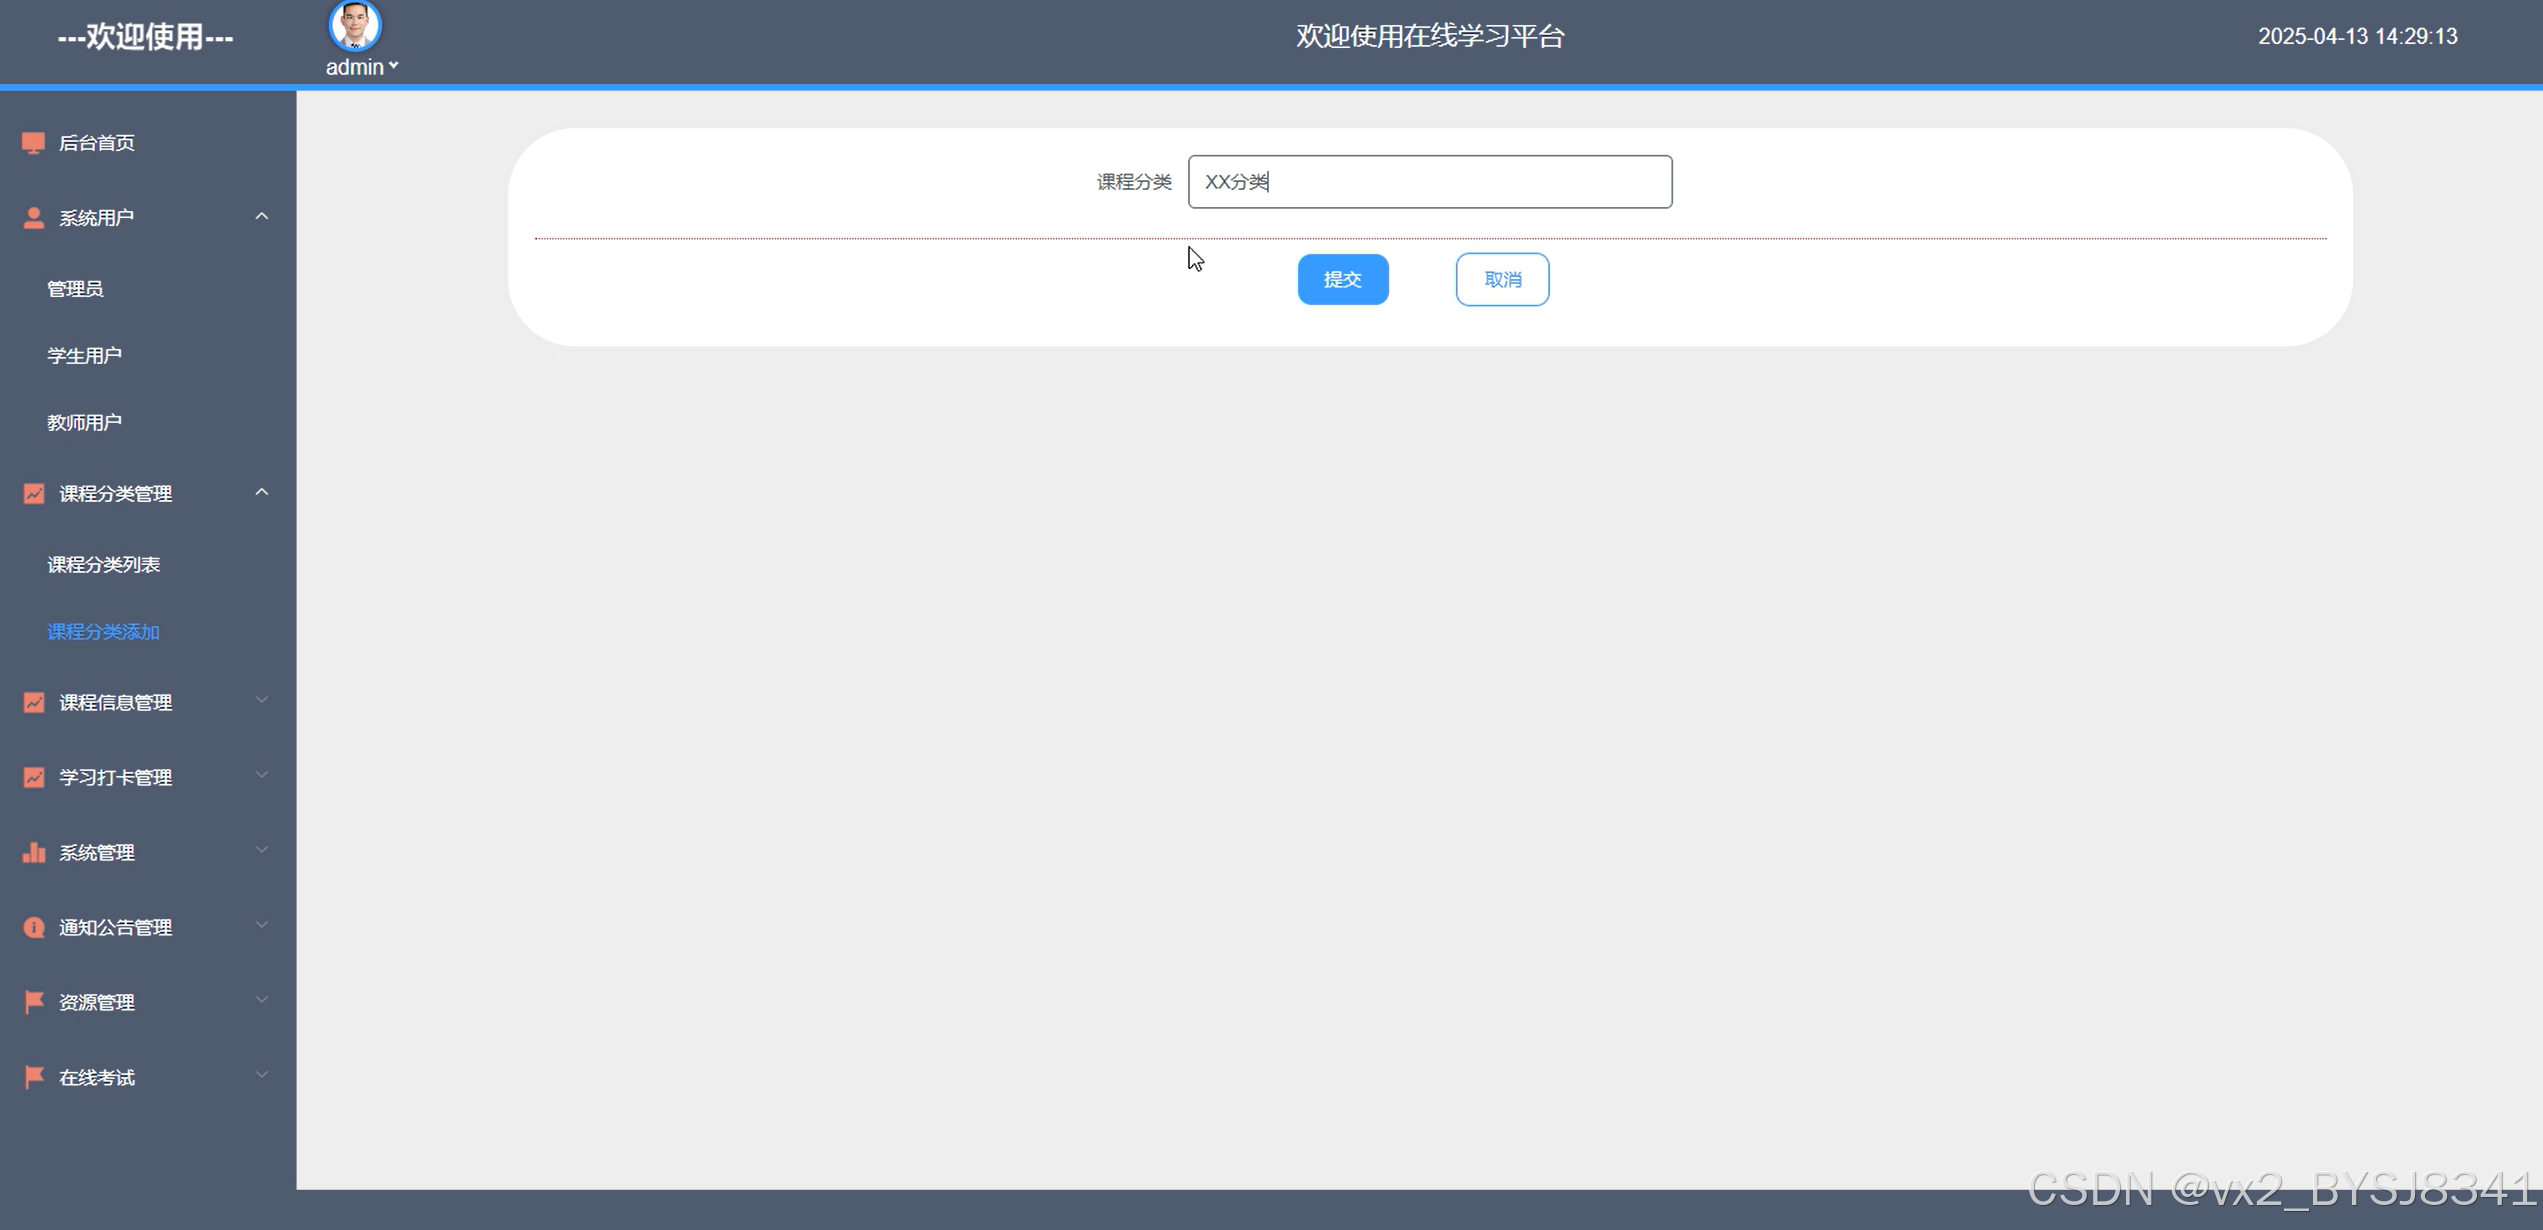Go to 教师用户 submenu item
Image resolution: width=2543 pixels, height=1230 pixels.
pyautogui.click(x=85, y=423)
